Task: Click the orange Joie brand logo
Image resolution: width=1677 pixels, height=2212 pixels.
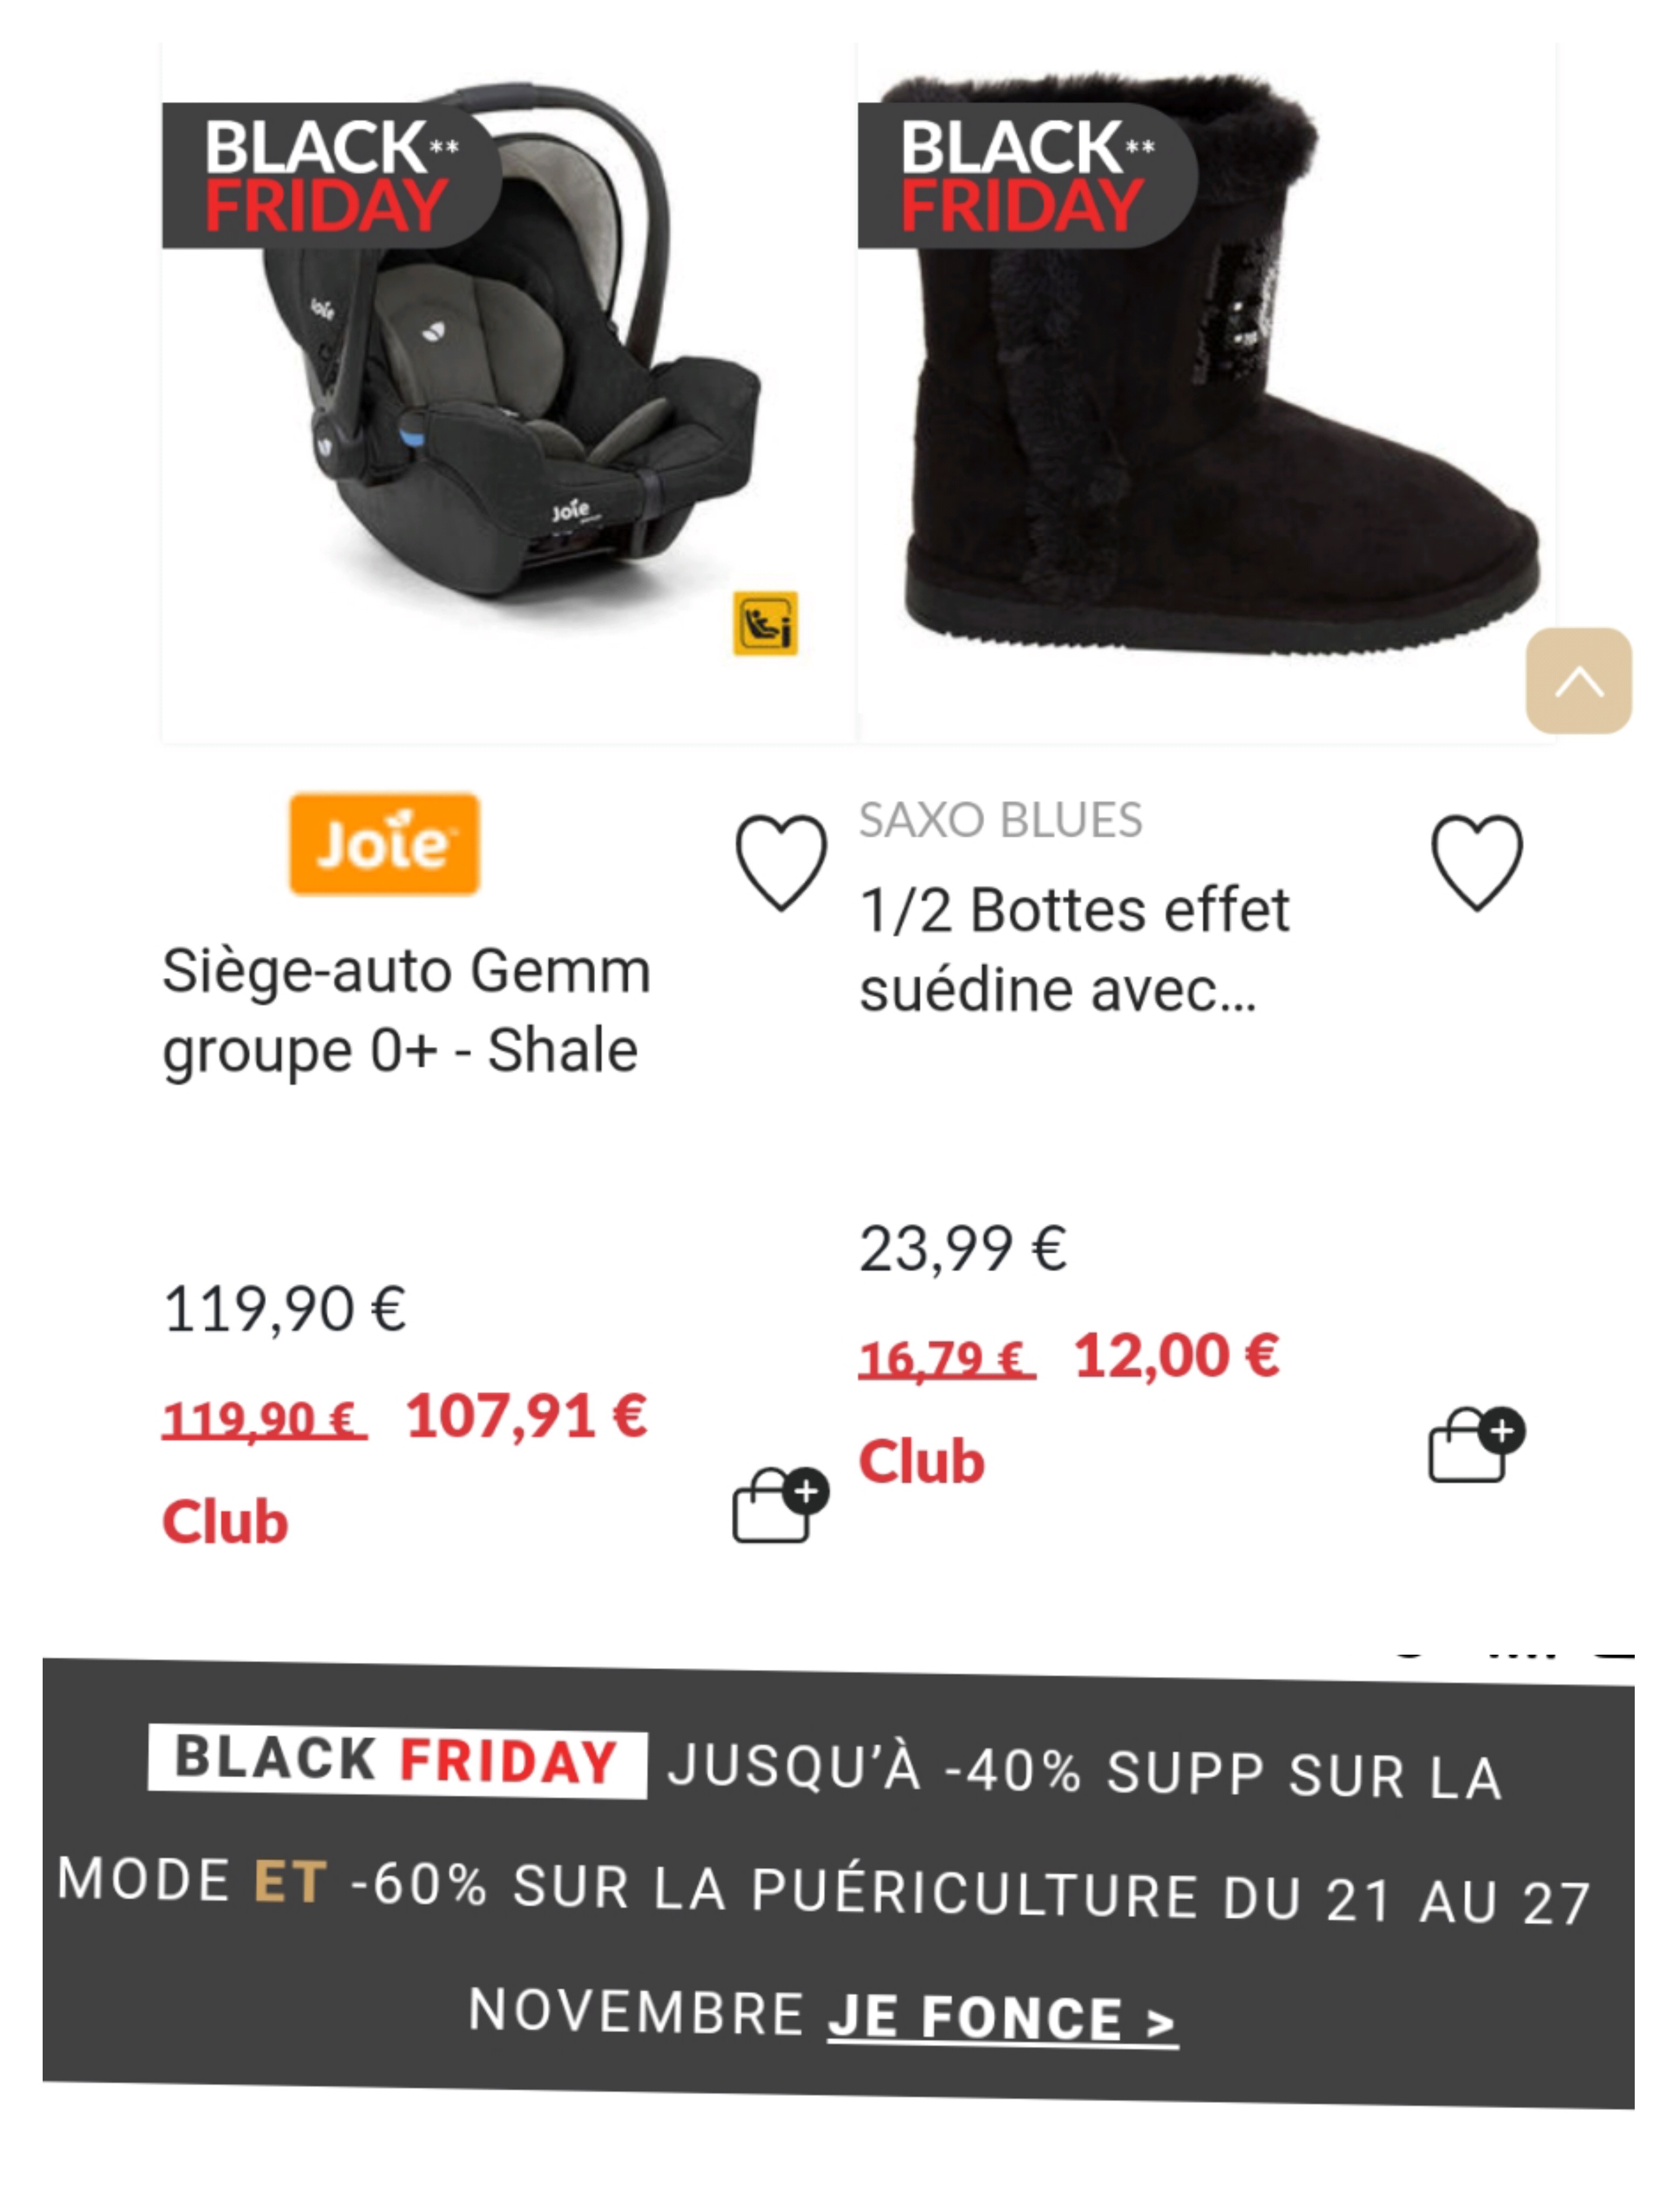Action: pyautogui.click(x=384, y=844)
